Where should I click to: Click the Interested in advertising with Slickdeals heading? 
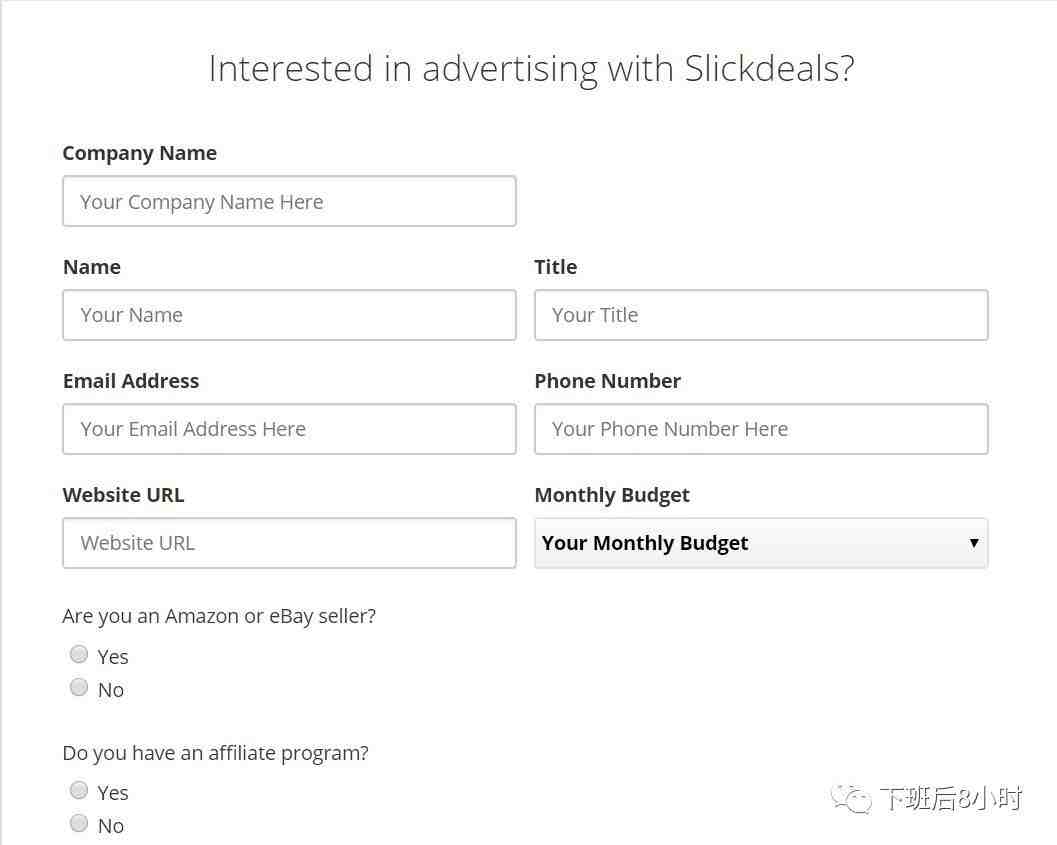(x=531, y=69)
